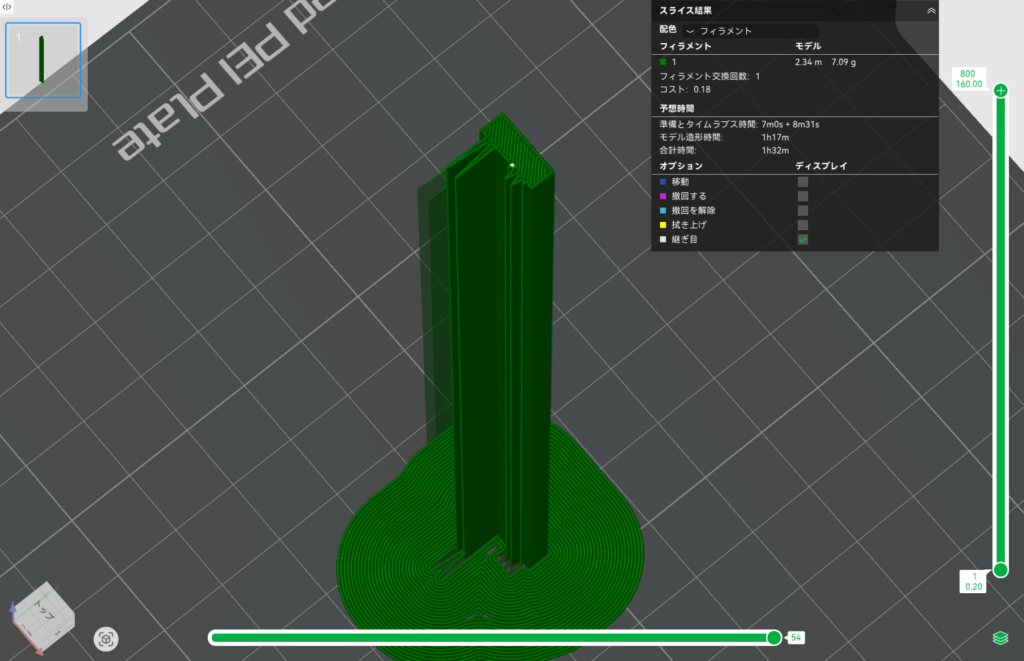The image size is (1024, 661).
Task: Click the fit-view camera icon
Action: [106, 638]
